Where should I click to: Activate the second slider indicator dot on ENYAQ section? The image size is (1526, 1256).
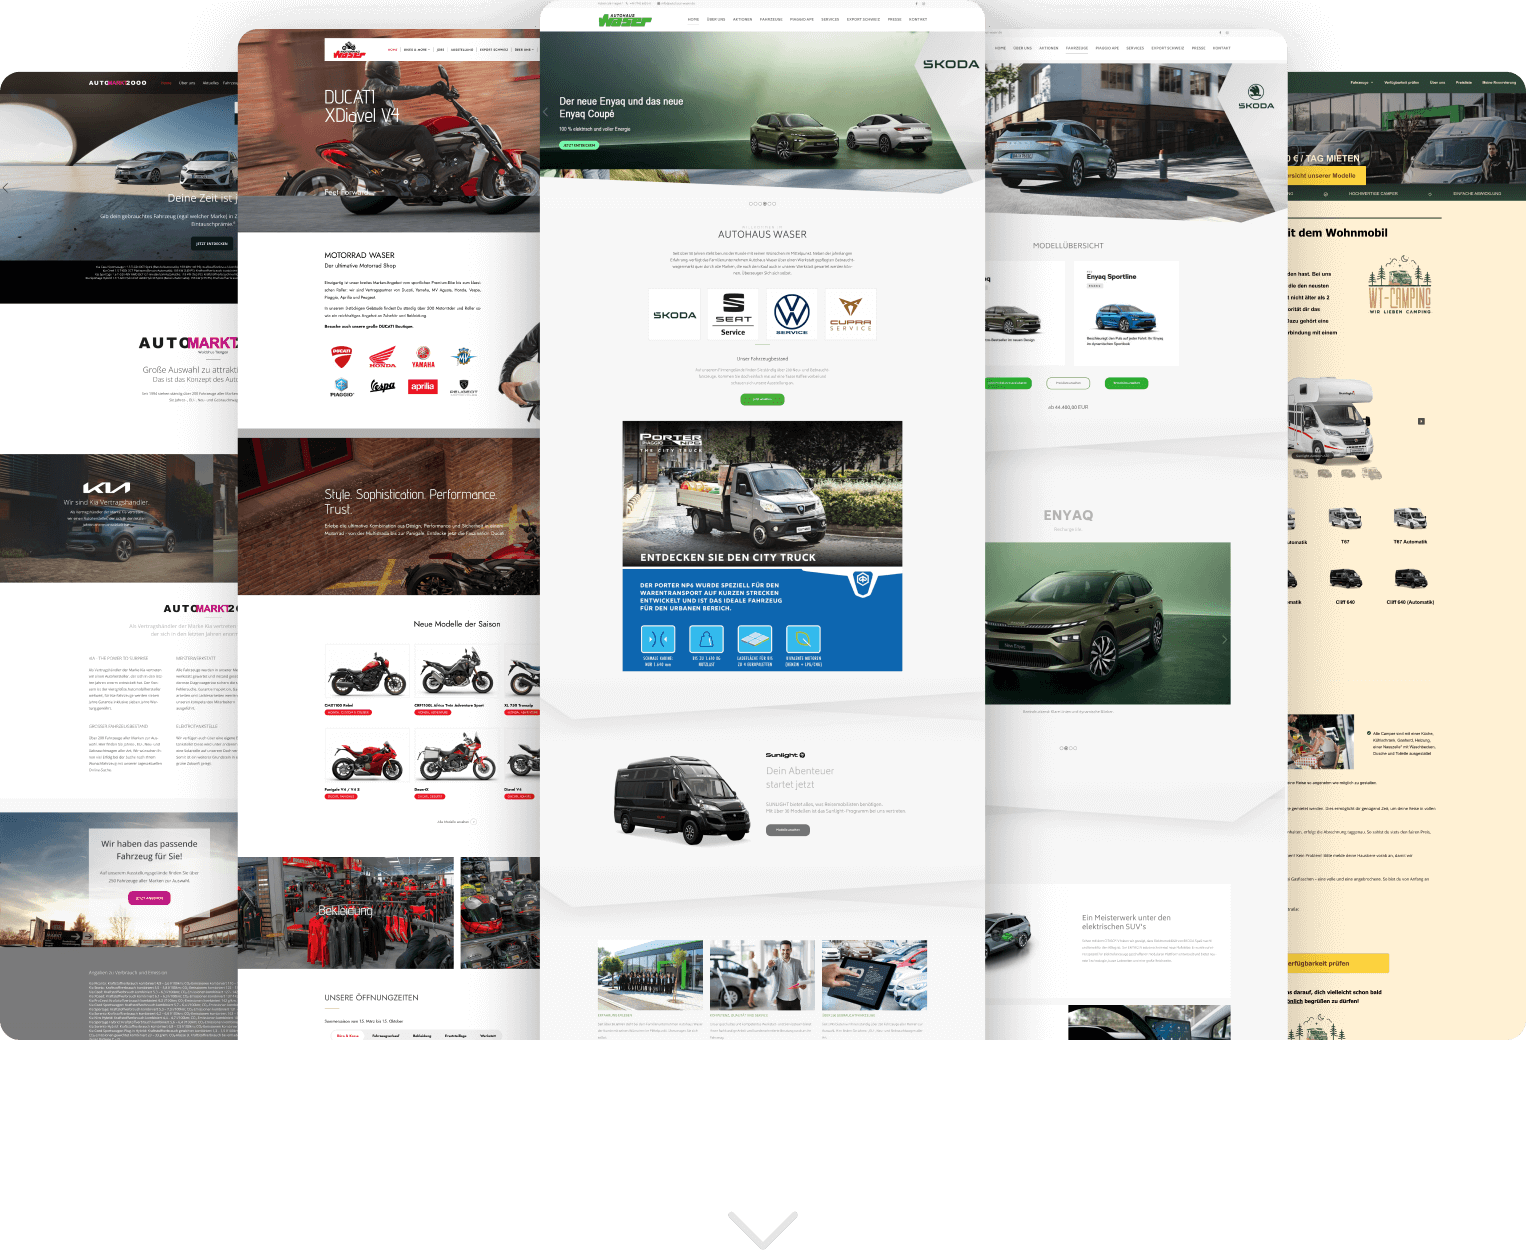(1066, 748)
